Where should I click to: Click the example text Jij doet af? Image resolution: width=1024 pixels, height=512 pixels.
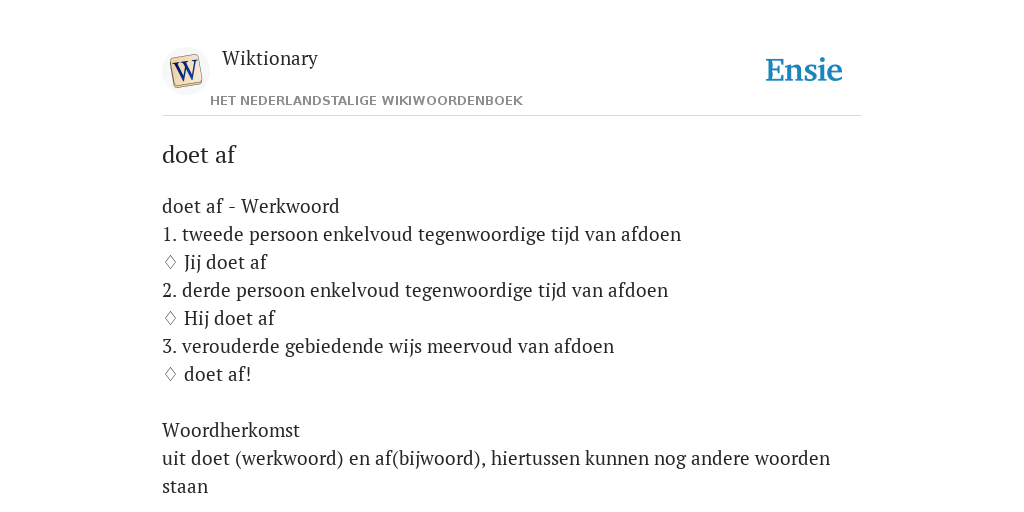(x=225, y=263)
